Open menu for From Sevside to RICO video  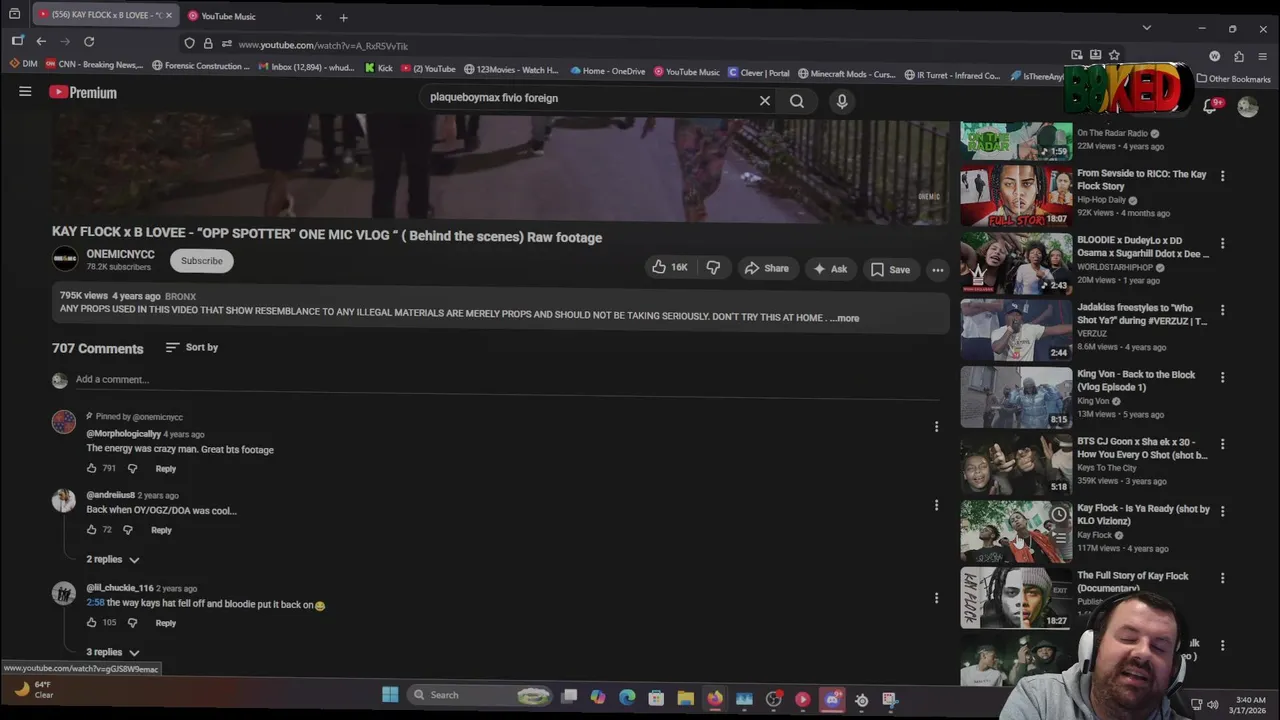[x=1222, y=176]
